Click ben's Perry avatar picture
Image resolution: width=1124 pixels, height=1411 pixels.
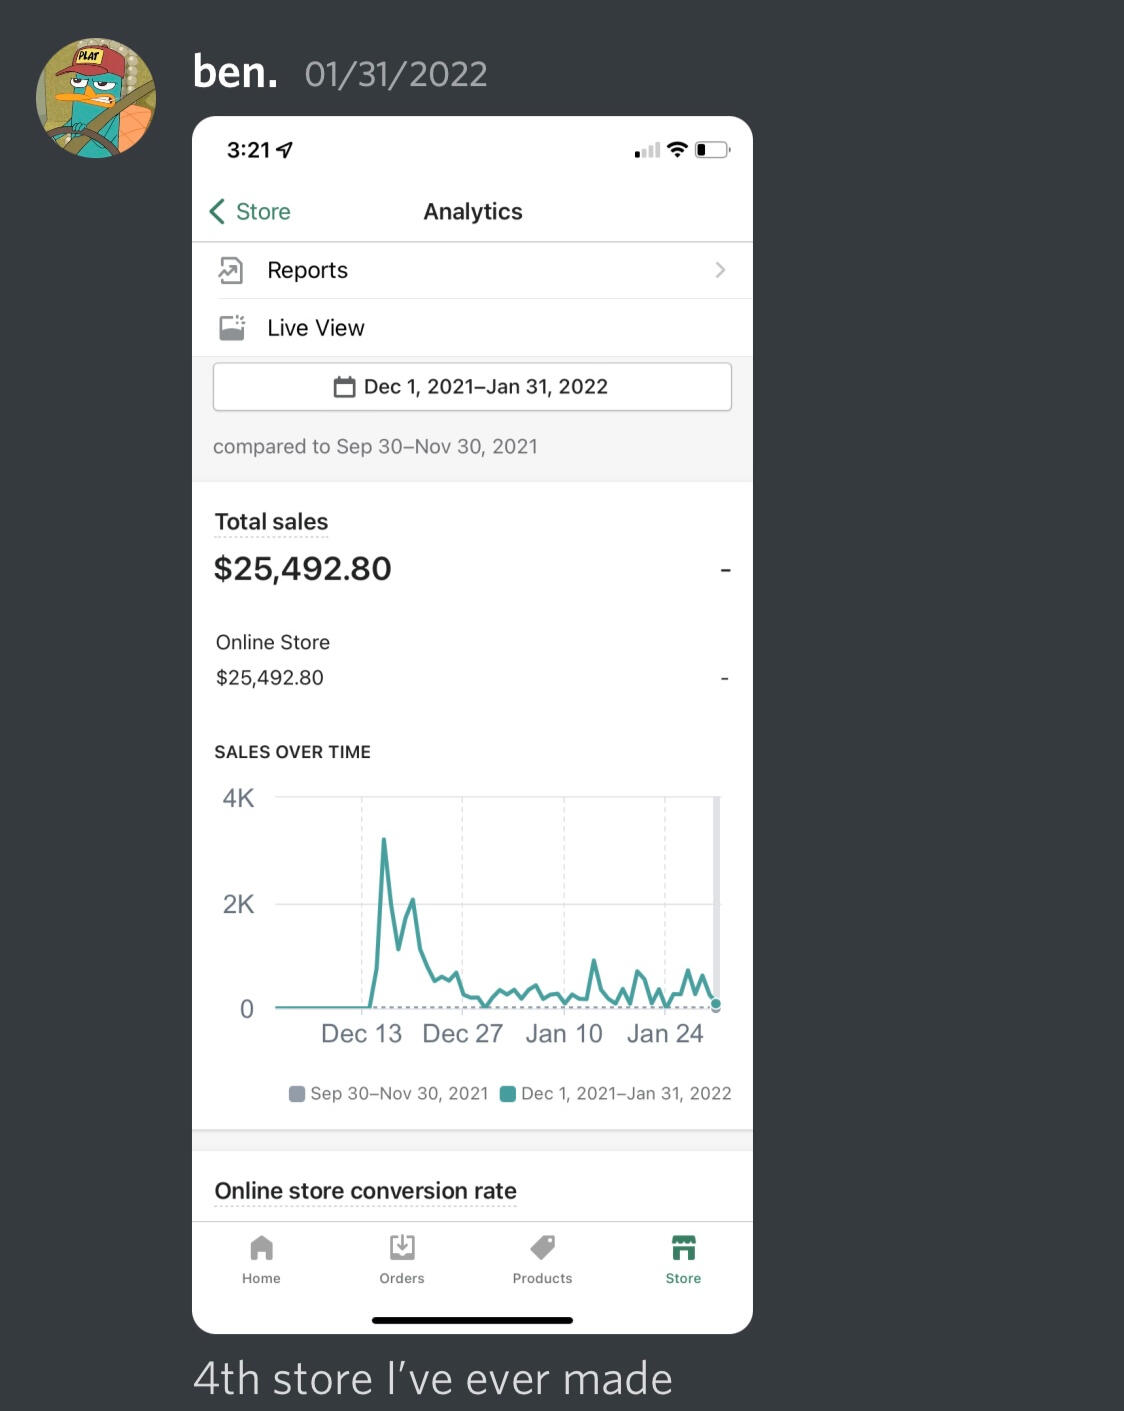click(x=96, y=98)
